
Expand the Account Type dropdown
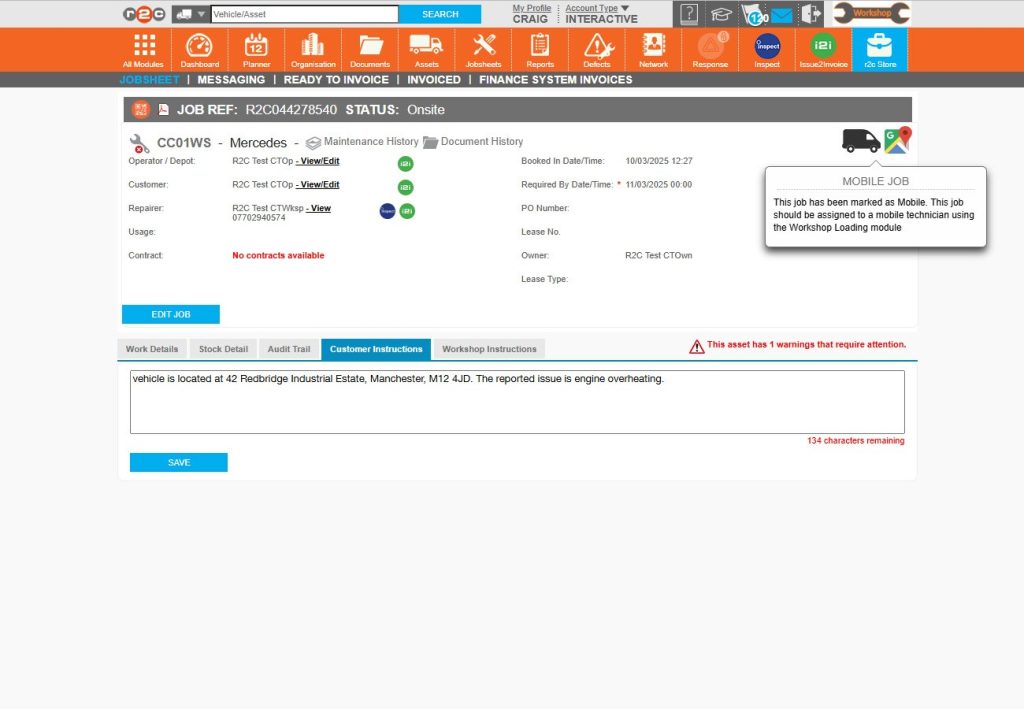[596, 7]
